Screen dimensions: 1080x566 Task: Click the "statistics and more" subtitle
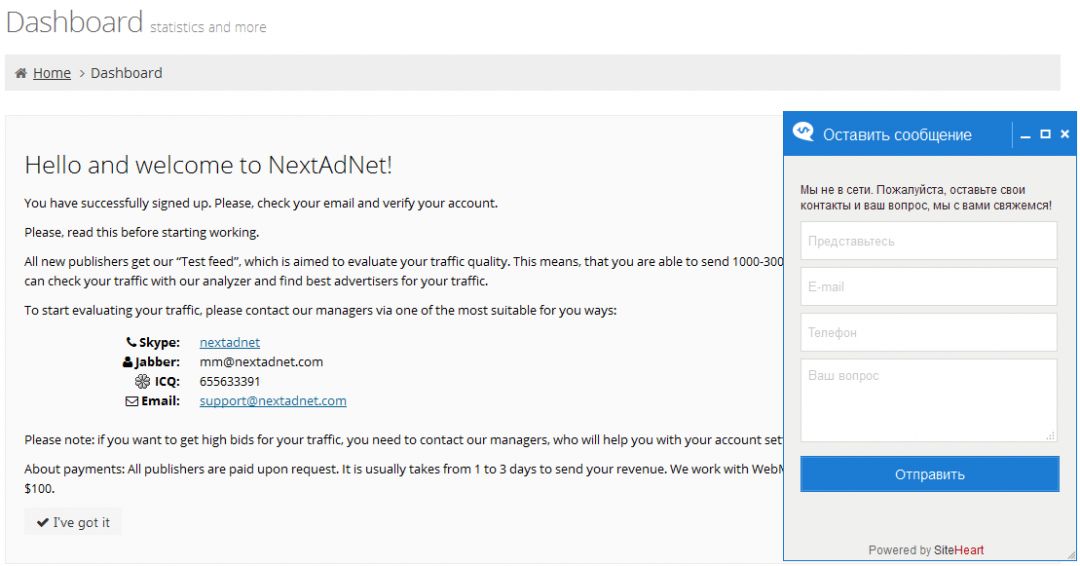[208, 28]
